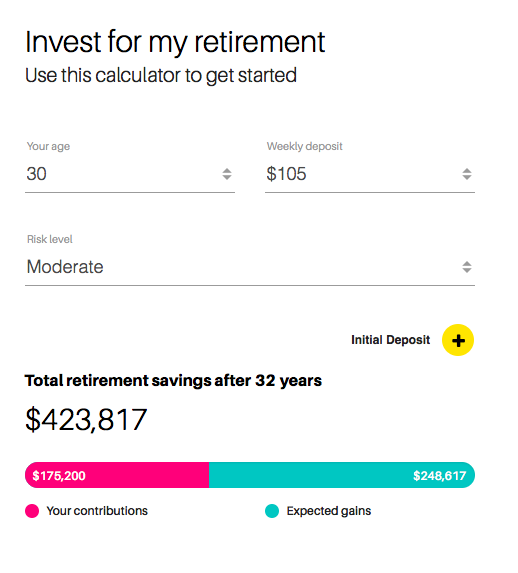The image size is (518, 573).
Task: Click the $248,617 gains value
Action: [x=439, y=475]
